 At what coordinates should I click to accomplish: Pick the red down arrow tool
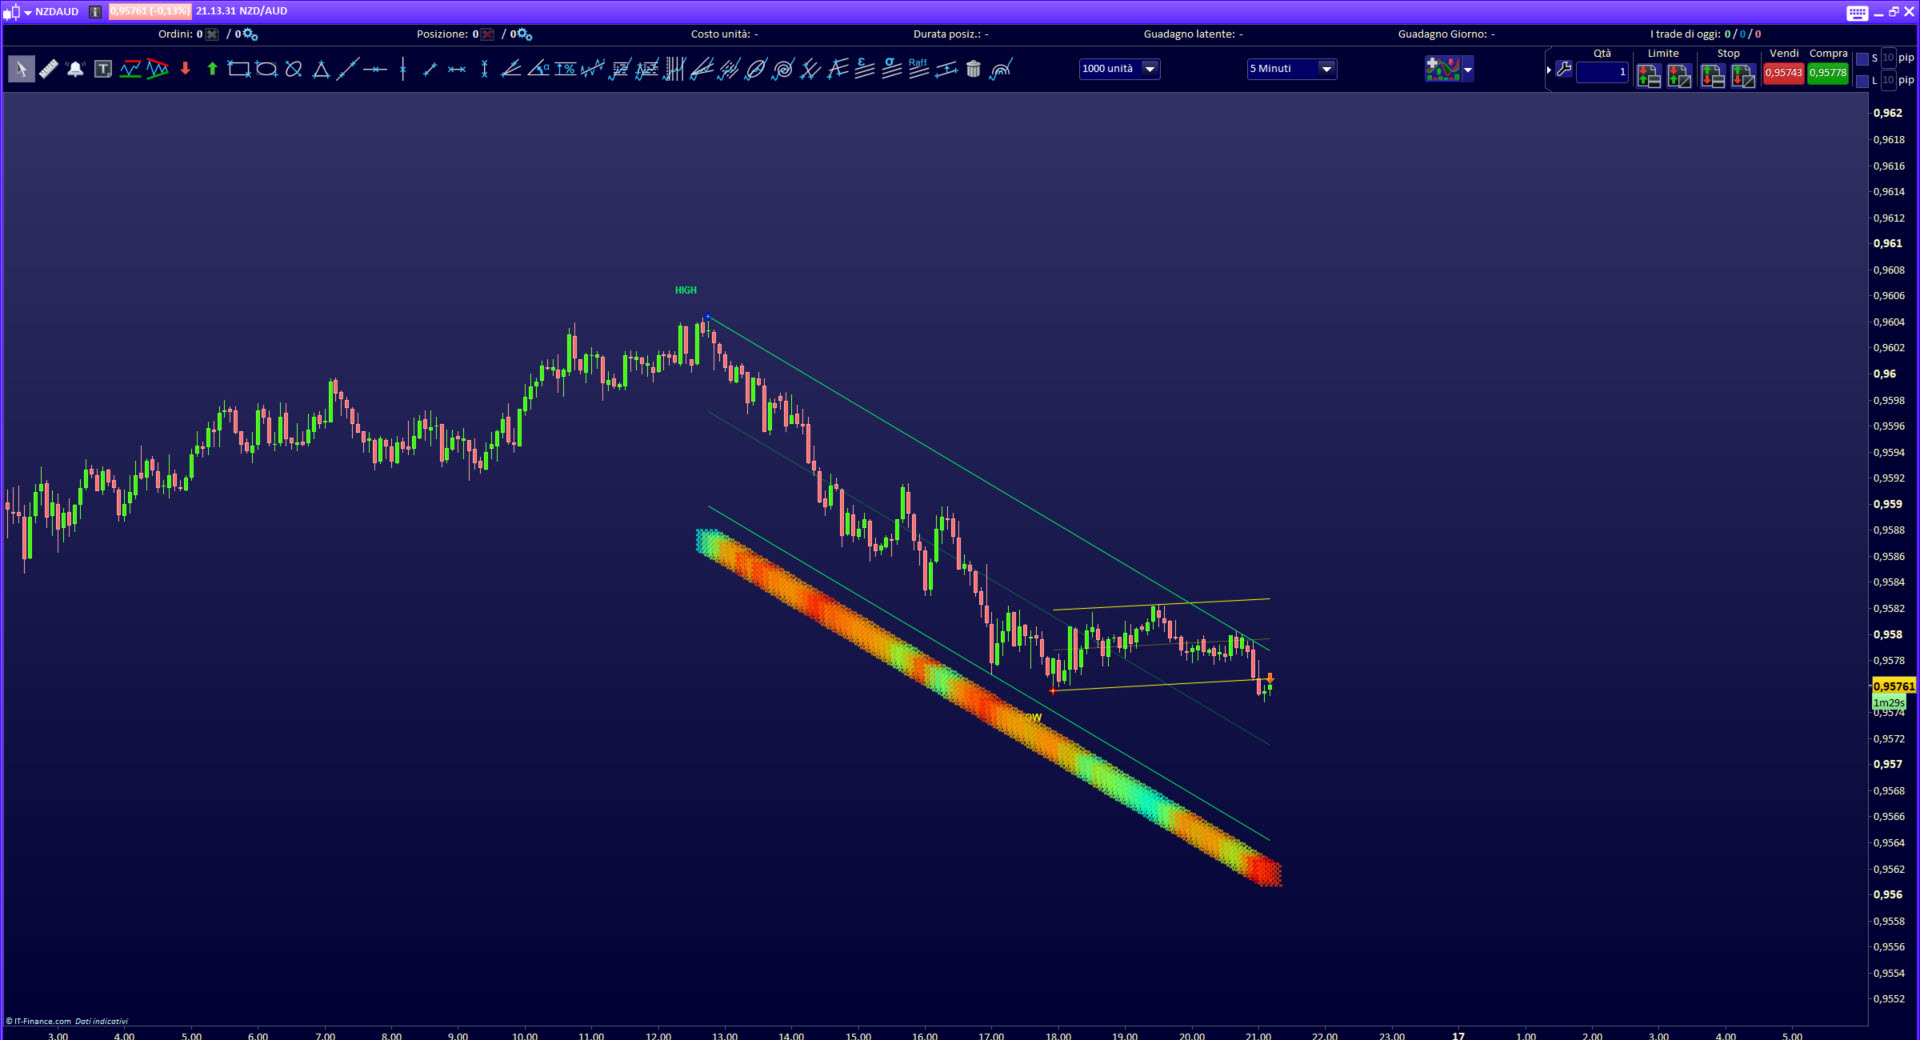click(x=185, y=69)
